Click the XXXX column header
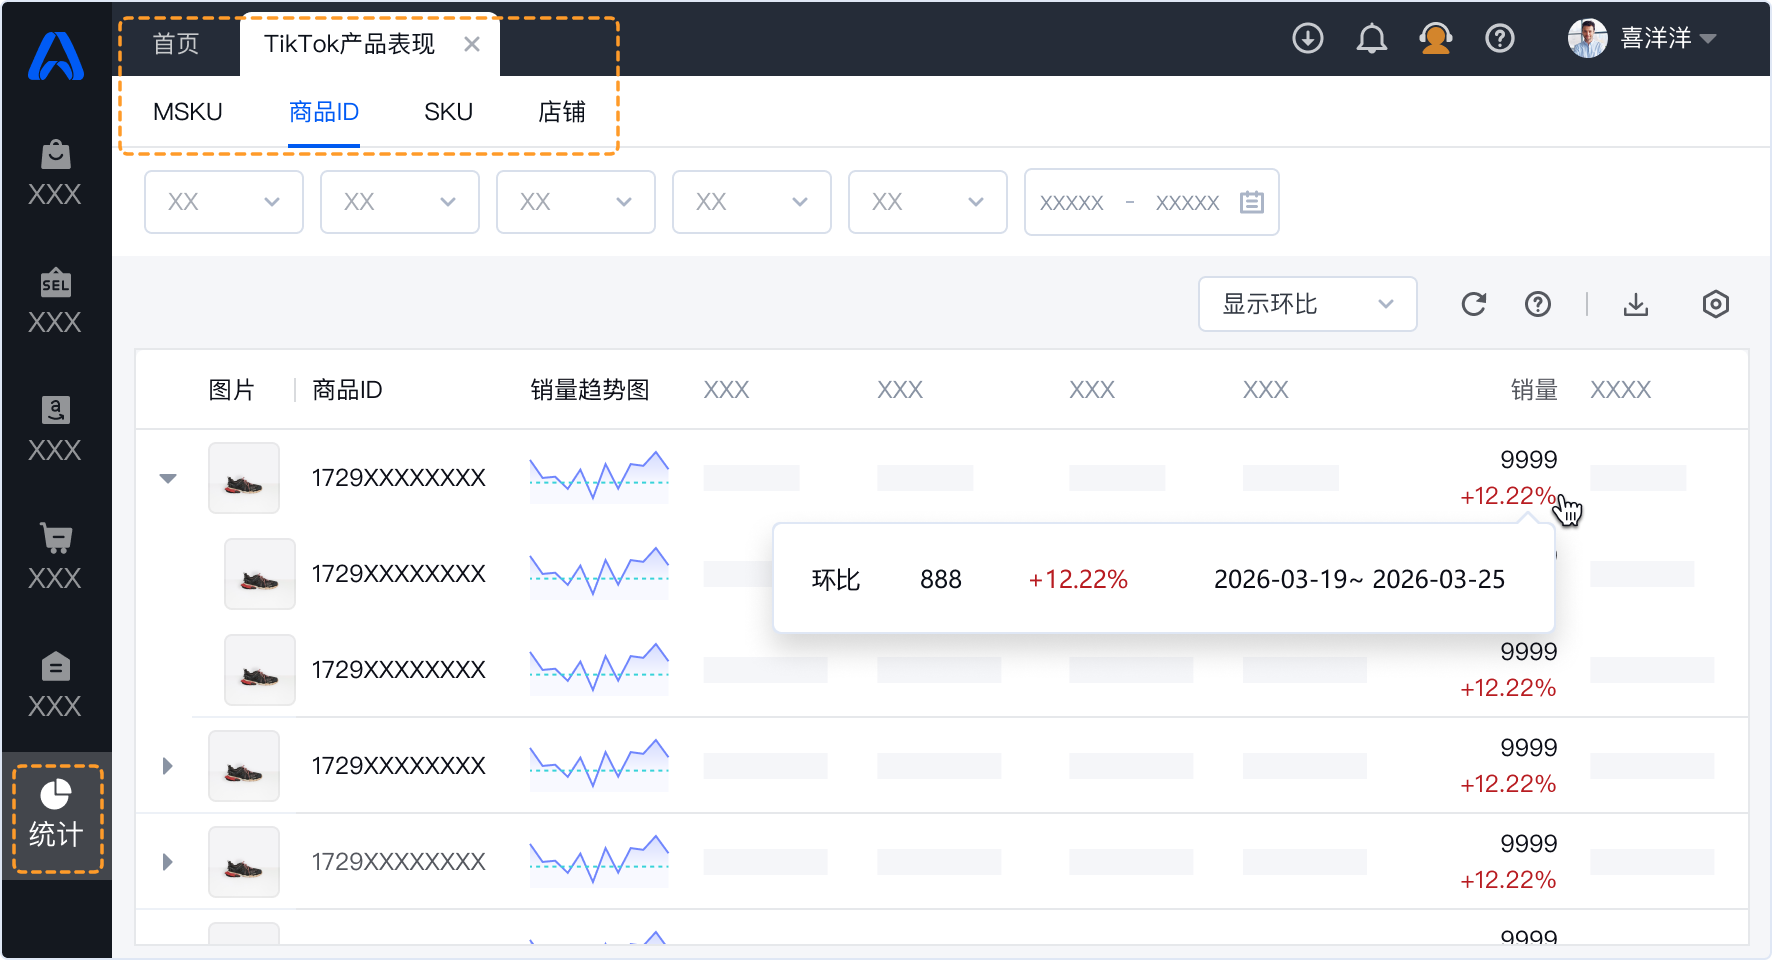1772x960 pixels. [1621, 390]
